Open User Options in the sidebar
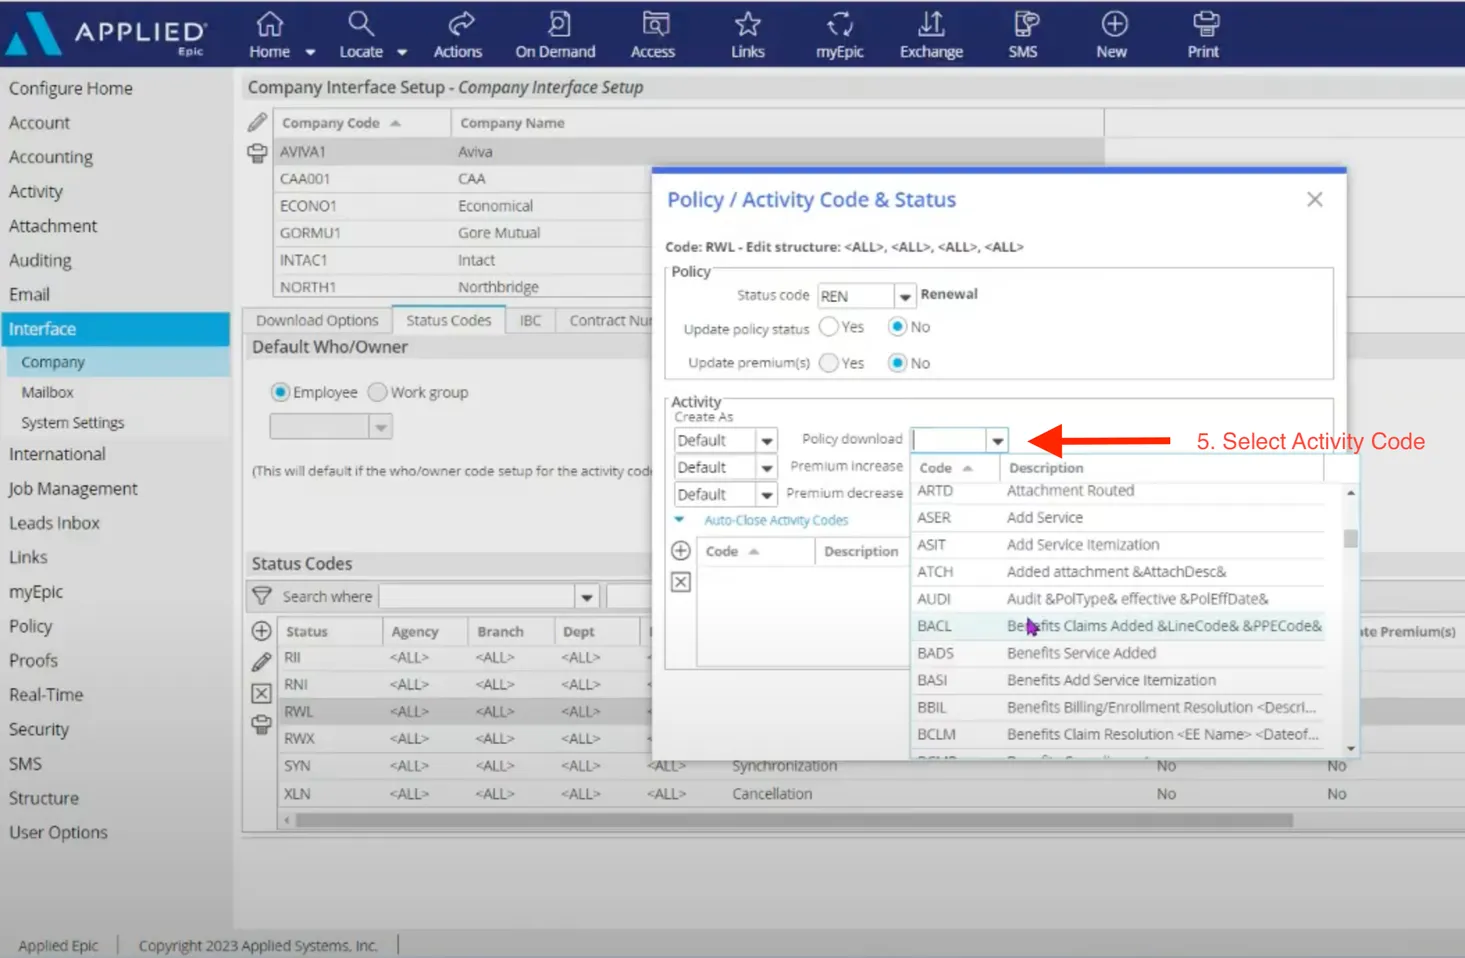Screen dimensions: 1465x958 (x=58, y=832)
